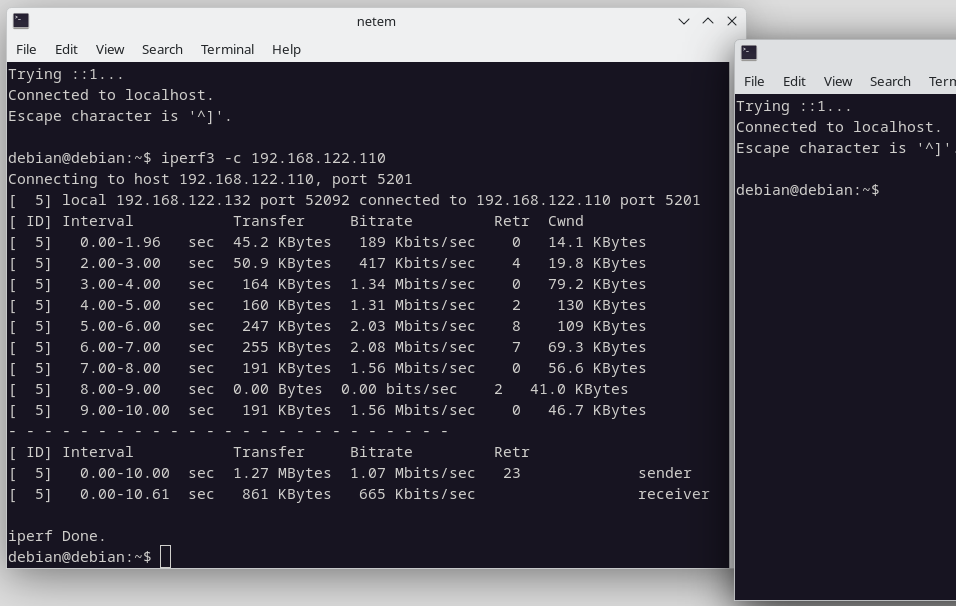Focus the netem terminal at its prompt cursor
Image resolution: width=956 pixels, height=606 pixels.
coord(166,557)
